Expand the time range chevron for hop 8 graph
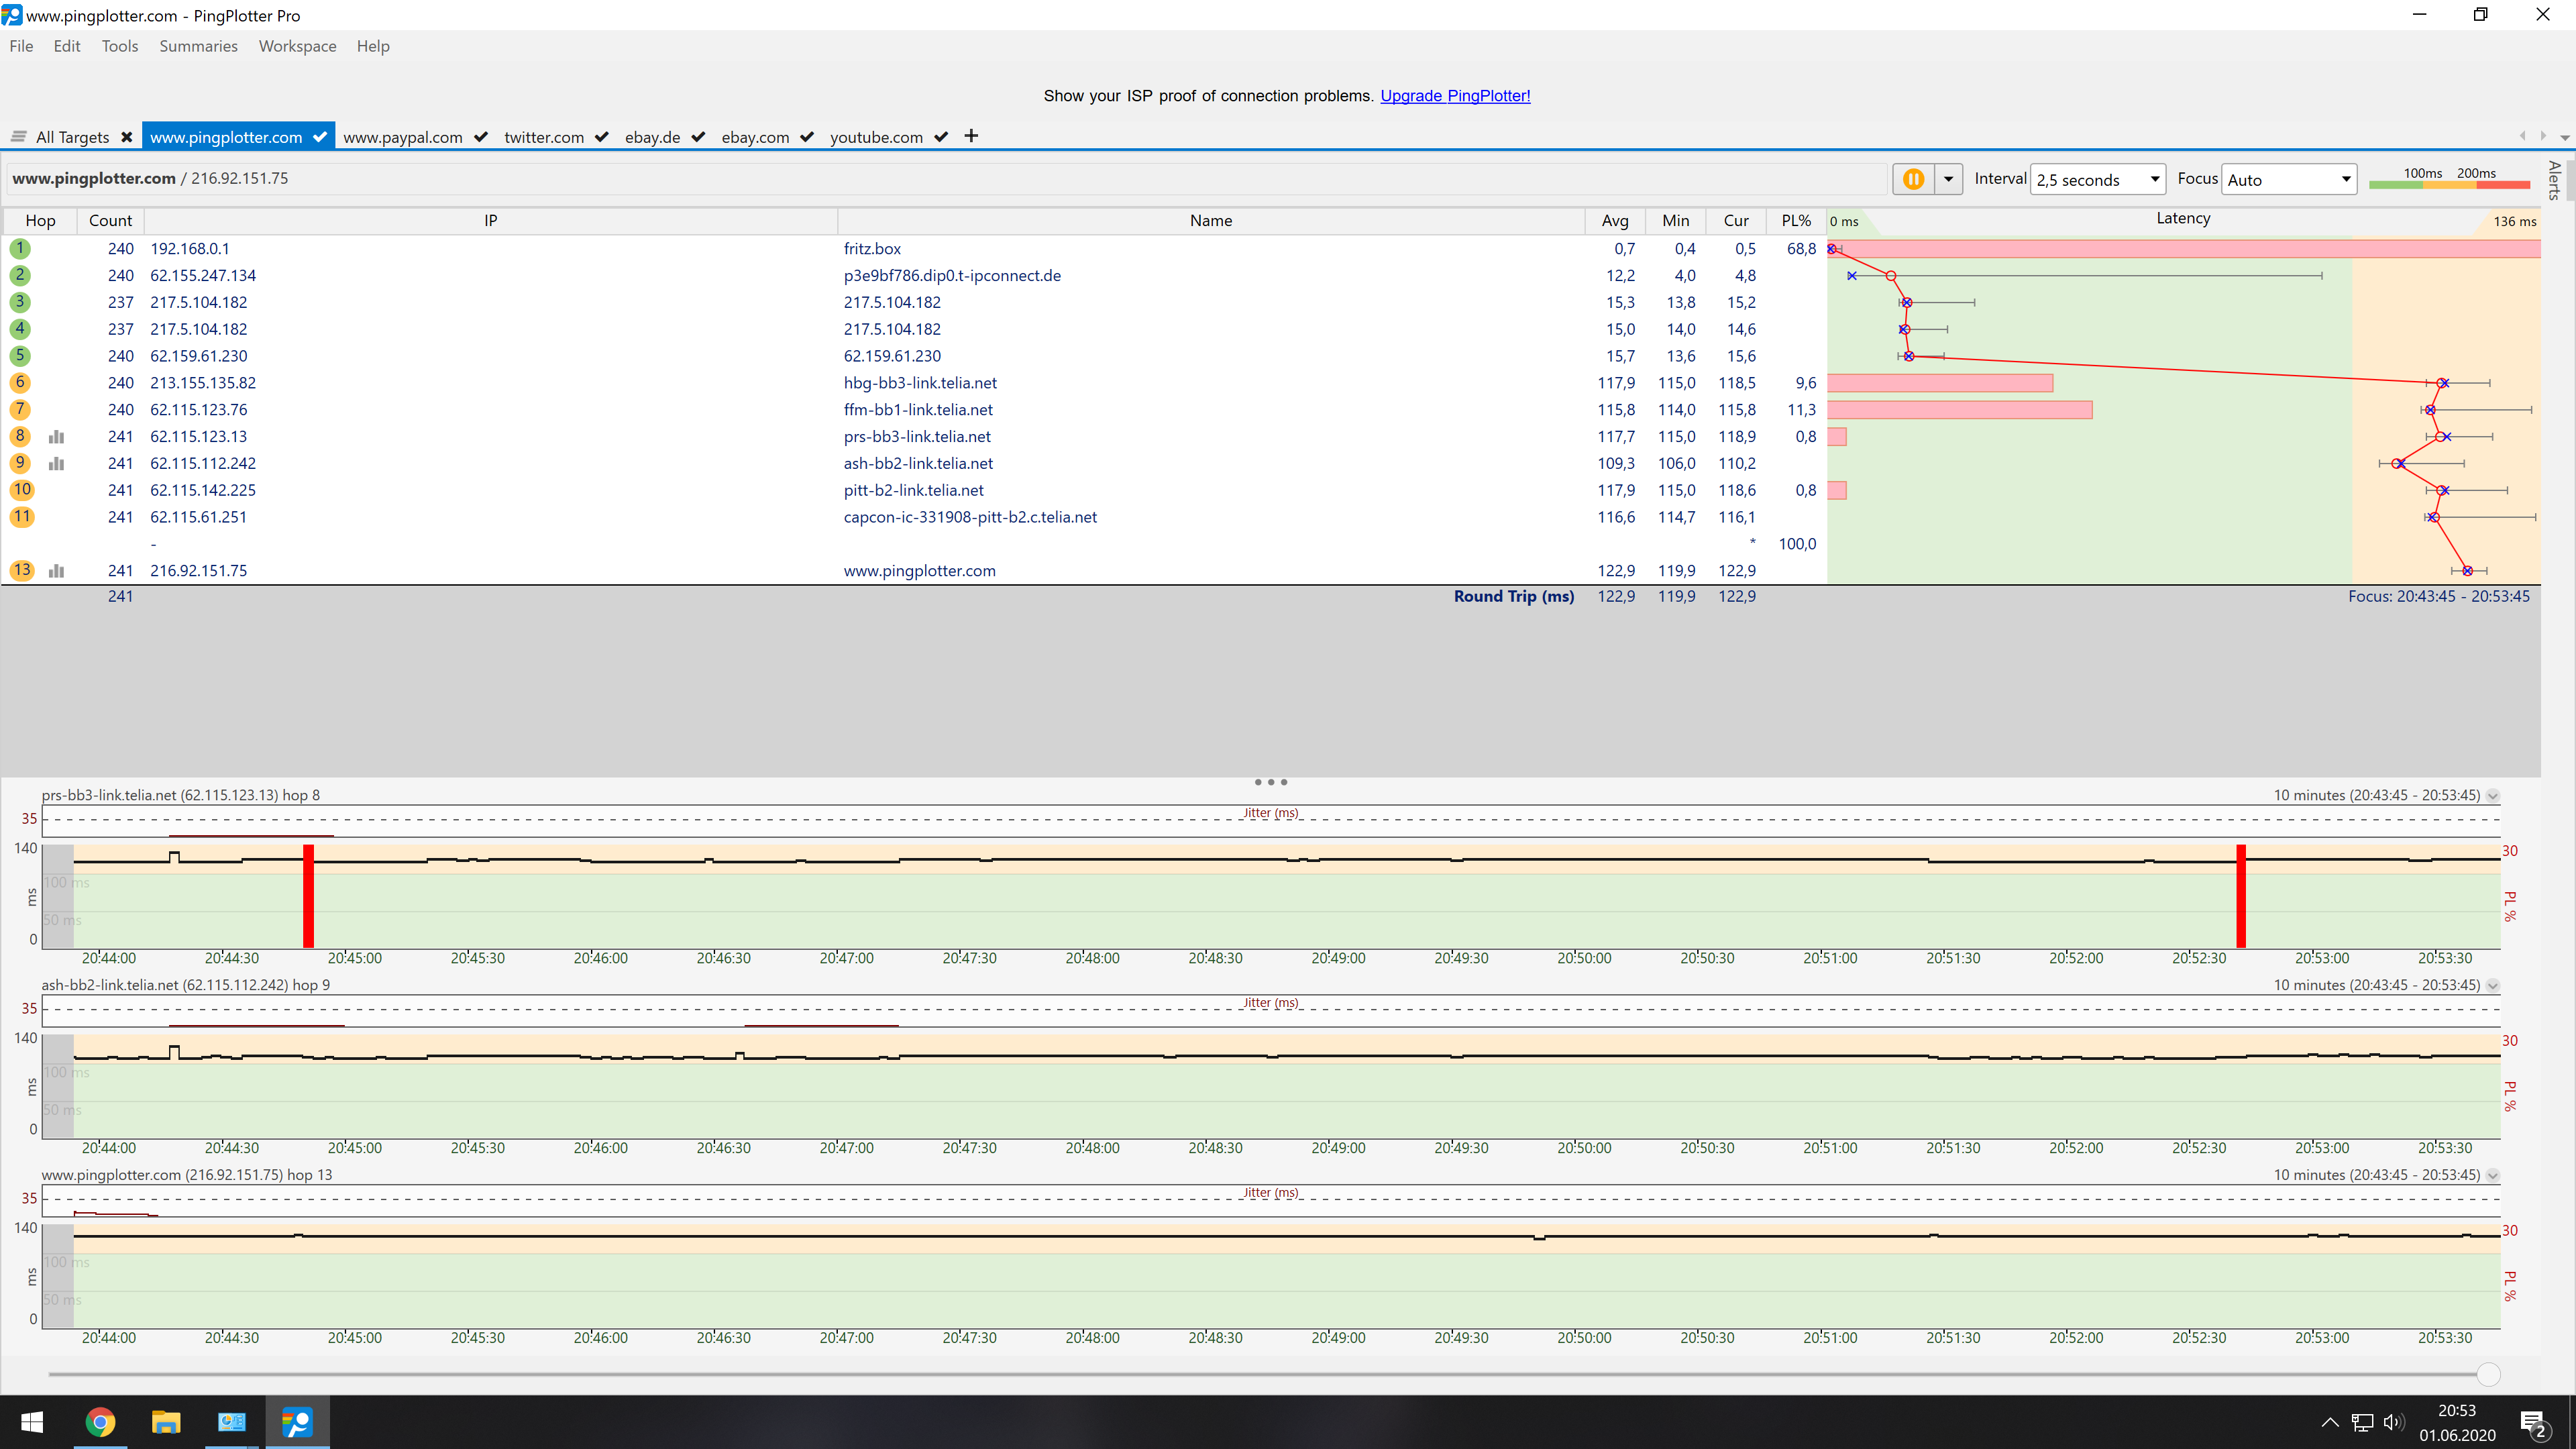 [x=2493, y=796]
